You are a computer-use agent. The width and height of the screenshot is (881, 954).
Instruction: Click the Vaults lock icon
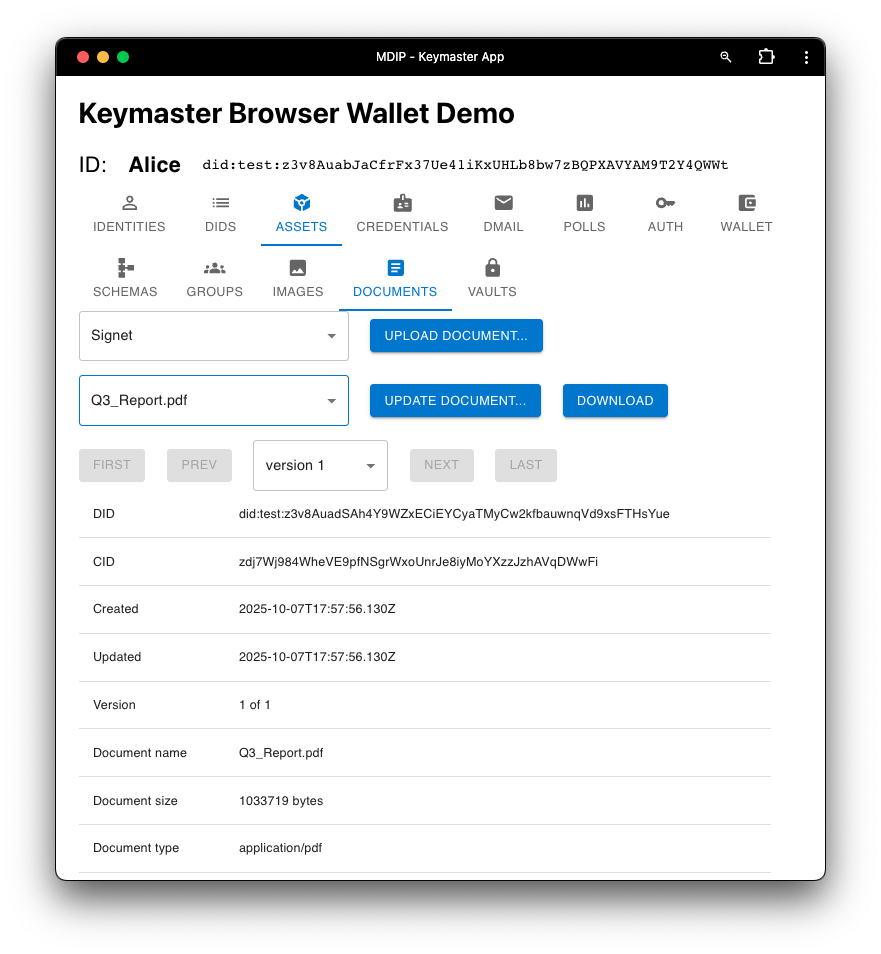[x=492, y=268]
